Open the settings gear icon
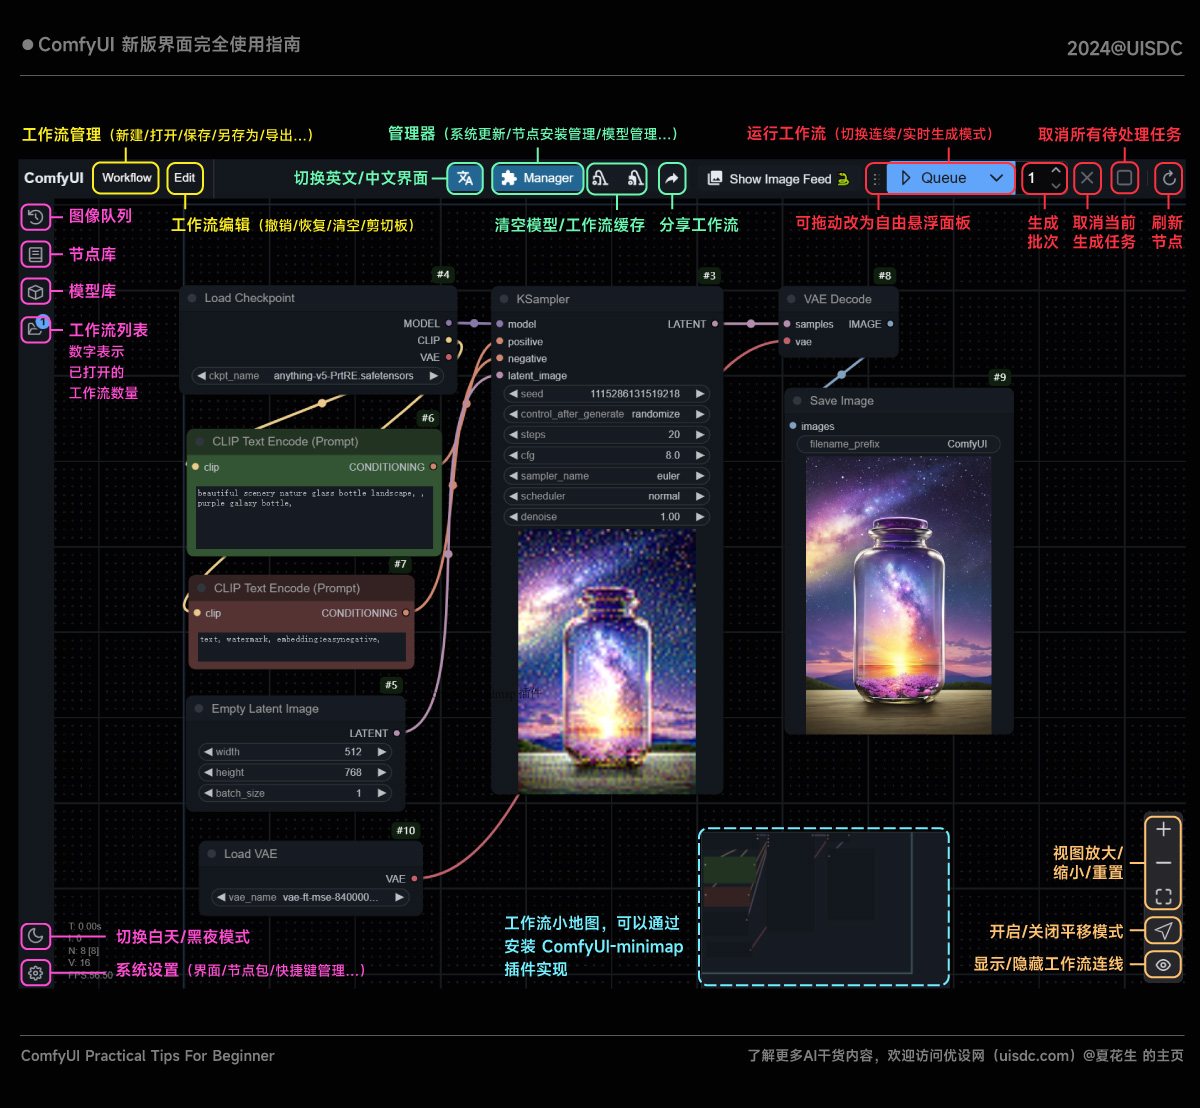Screen dimensions: 1200x1108 [x=36, y=972]
